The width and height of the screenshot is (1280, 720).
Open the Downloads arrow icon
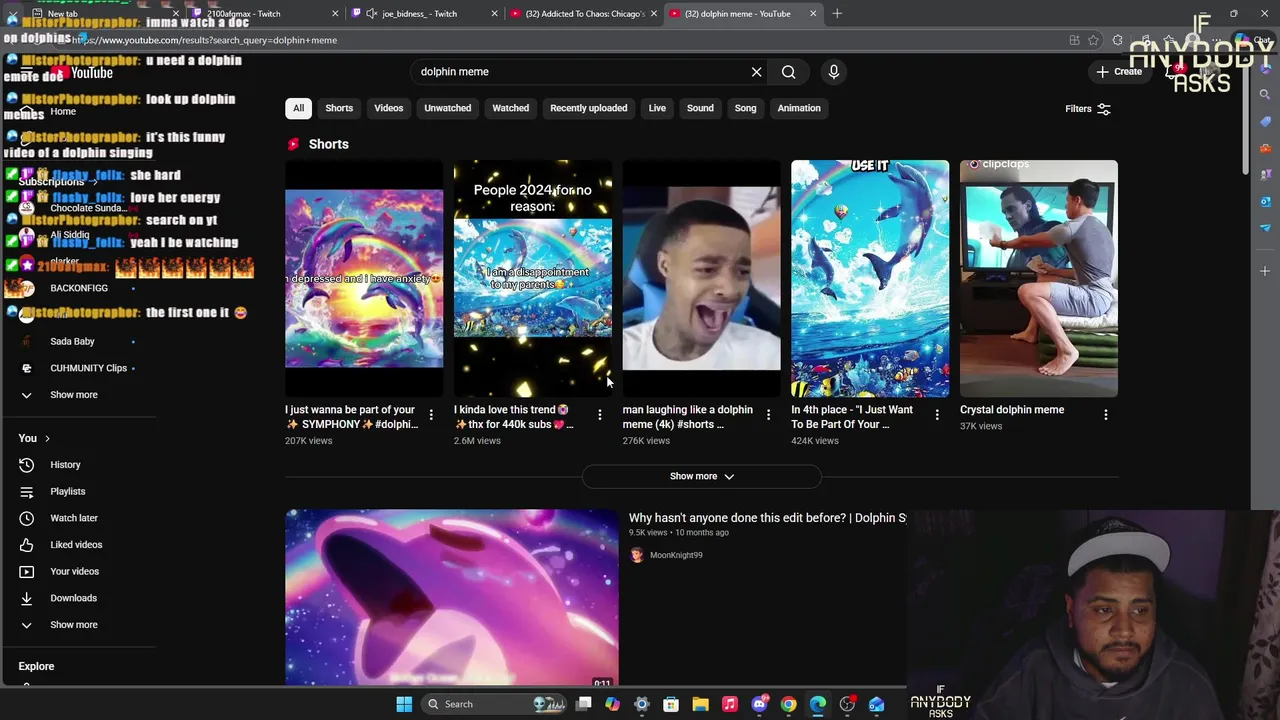[x=27, y=598]
